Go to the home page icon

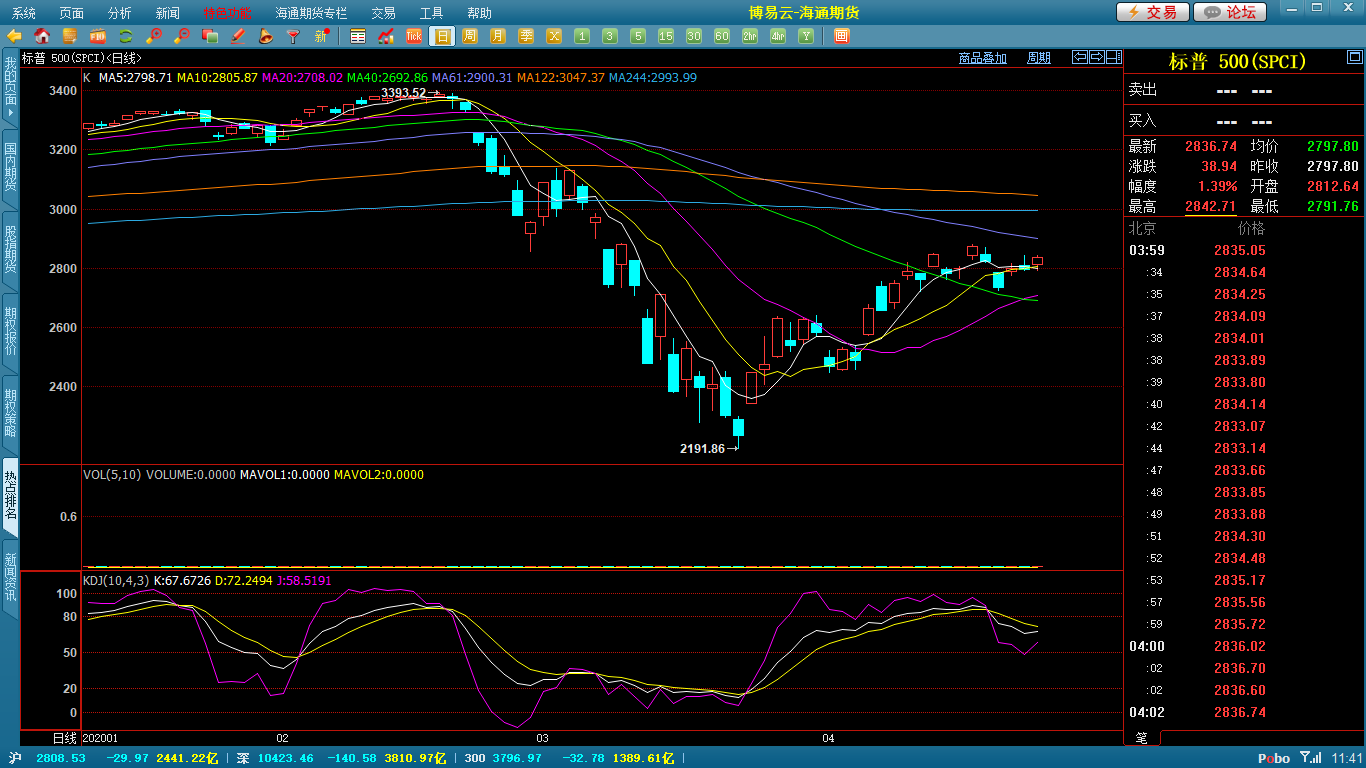click(42, 36)
